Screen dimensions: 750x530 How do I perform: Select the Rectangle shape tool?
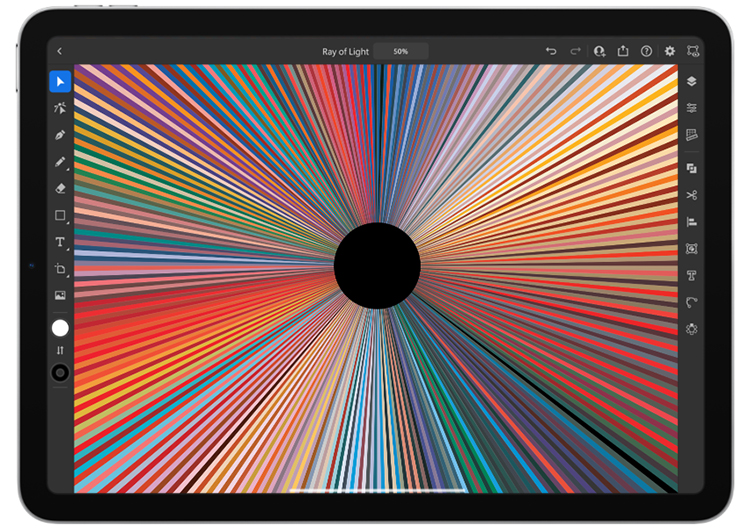(x=60, y=216)
